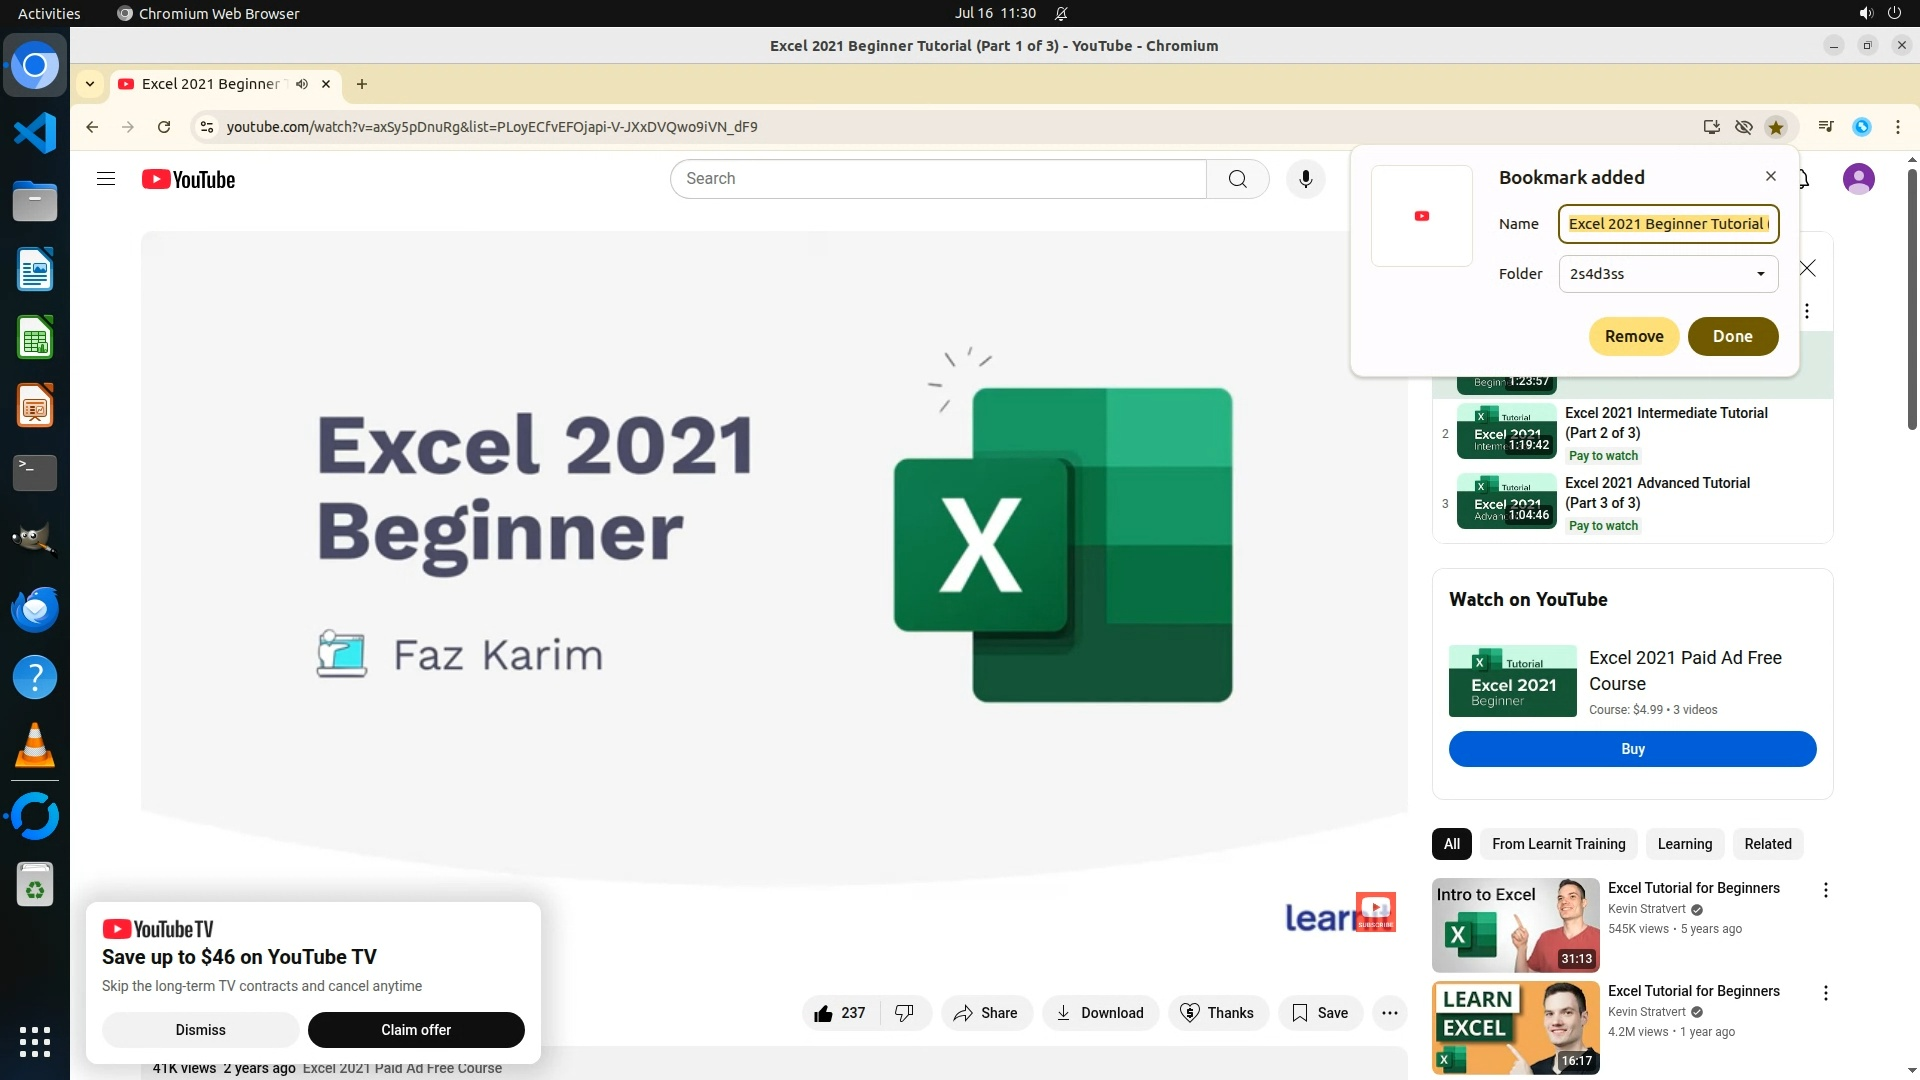
Task: Click the voice search microphone icon
Action: tap(1305, 179)
